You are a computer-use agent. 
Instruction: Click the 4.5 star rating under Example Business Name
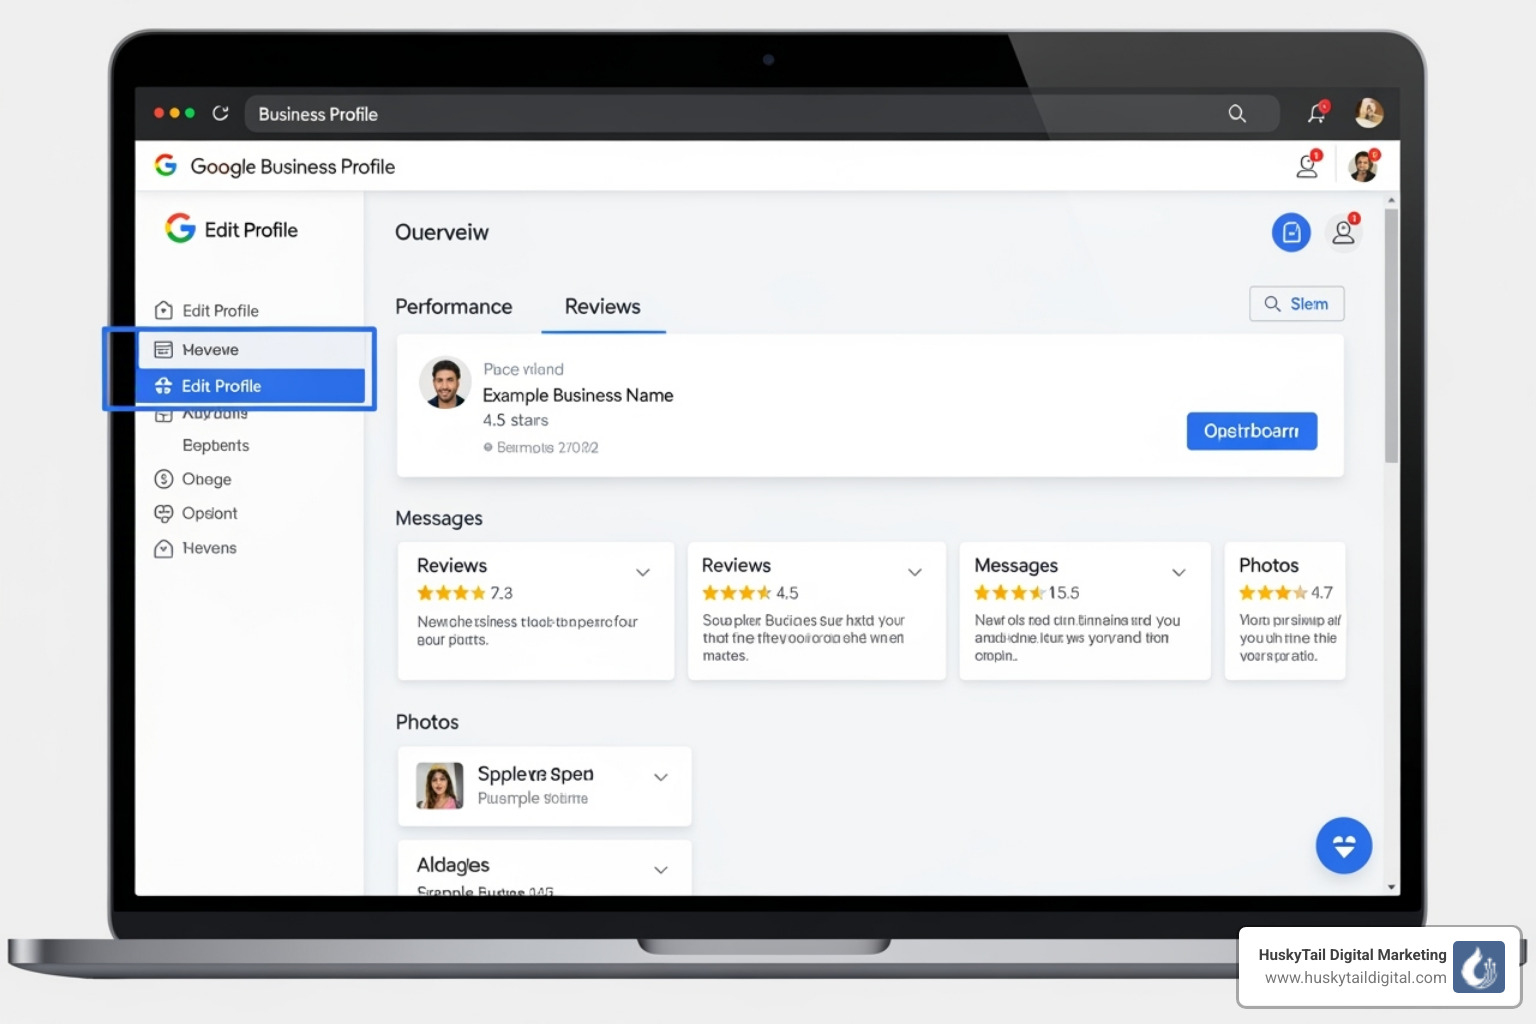[516, 420]
